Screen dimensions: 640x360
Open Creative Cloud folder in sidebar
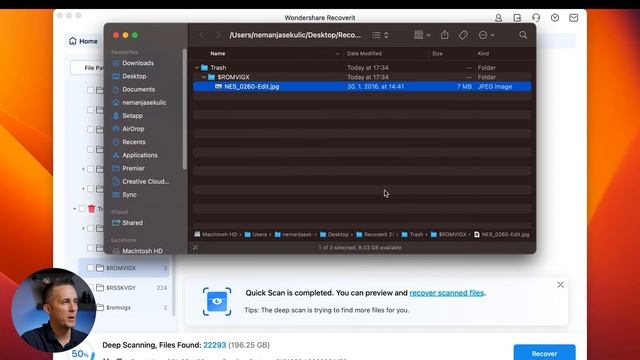[x=141, y=181]
